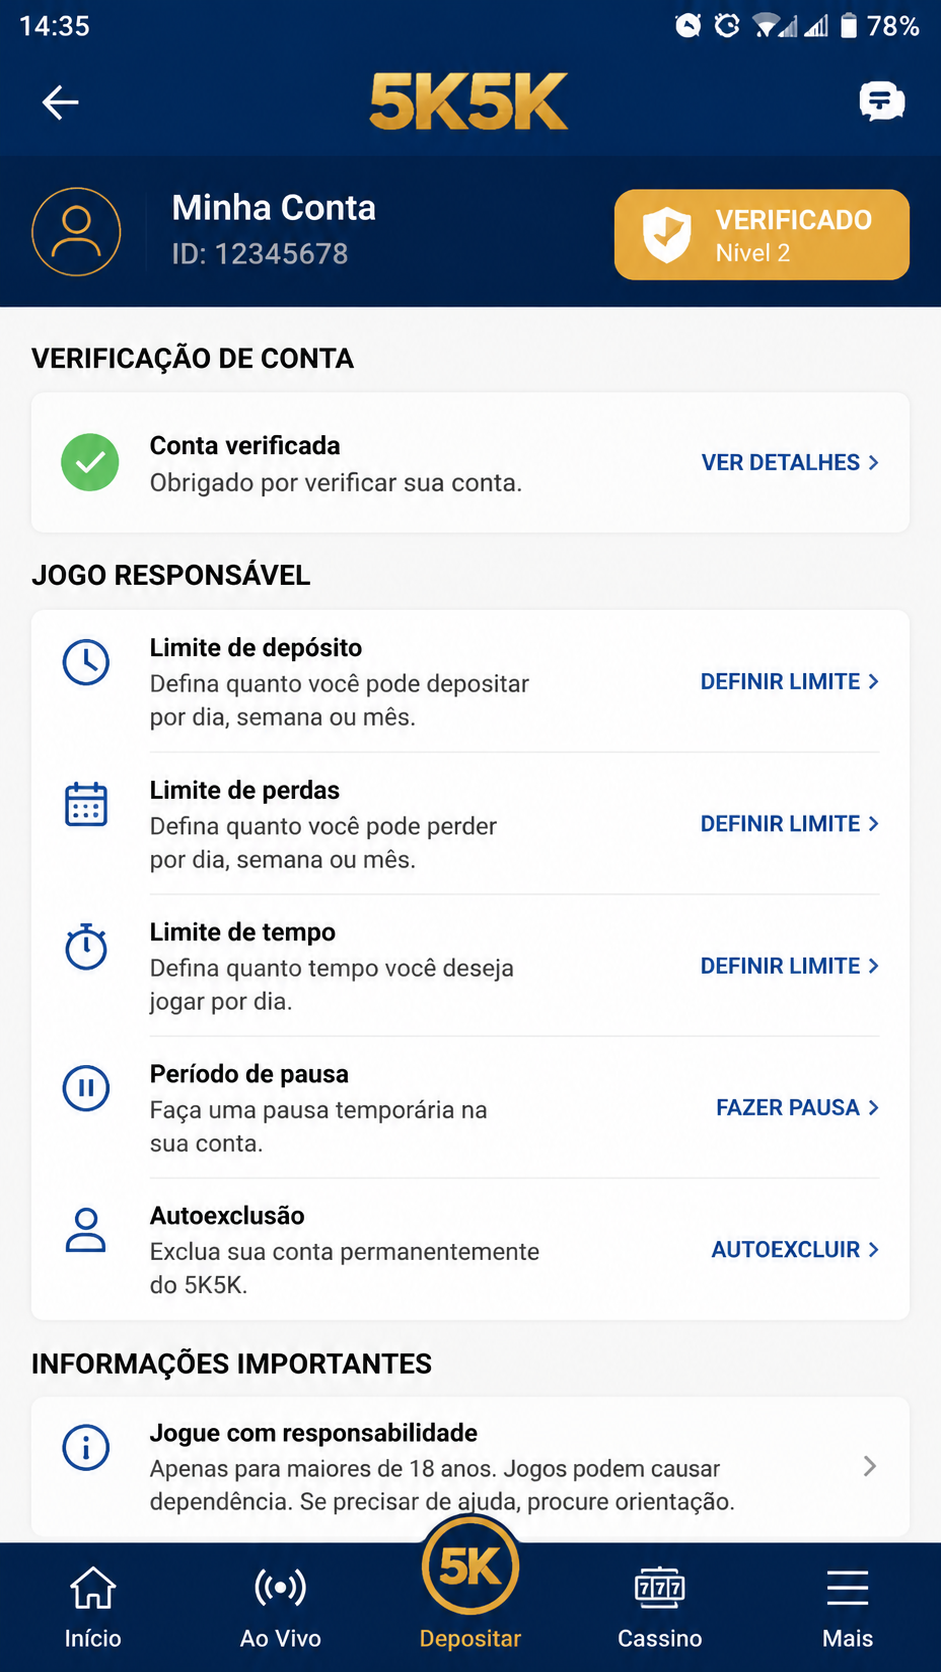This screenshot has width=941, height=1672.
Task: Tap the self-exclusion person icon
Action: [x=86, y=1230]
